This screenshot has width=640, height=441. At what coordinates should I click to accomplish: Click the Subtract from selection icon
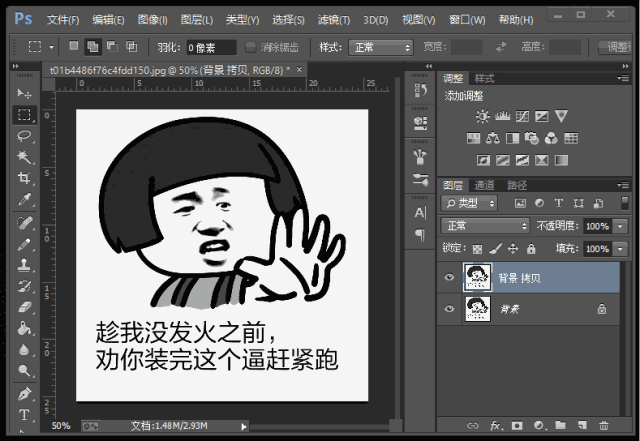(x=112, y=47)
